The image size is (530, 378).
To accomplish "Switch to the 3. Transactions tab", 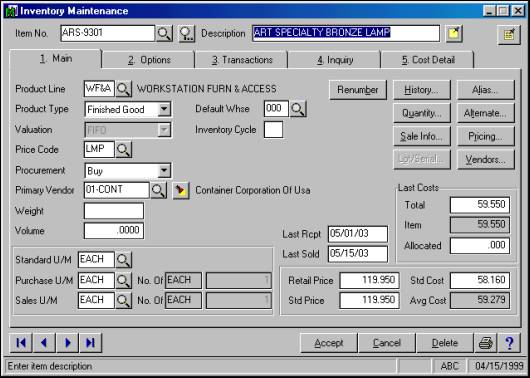I will (x=242, y=60).
